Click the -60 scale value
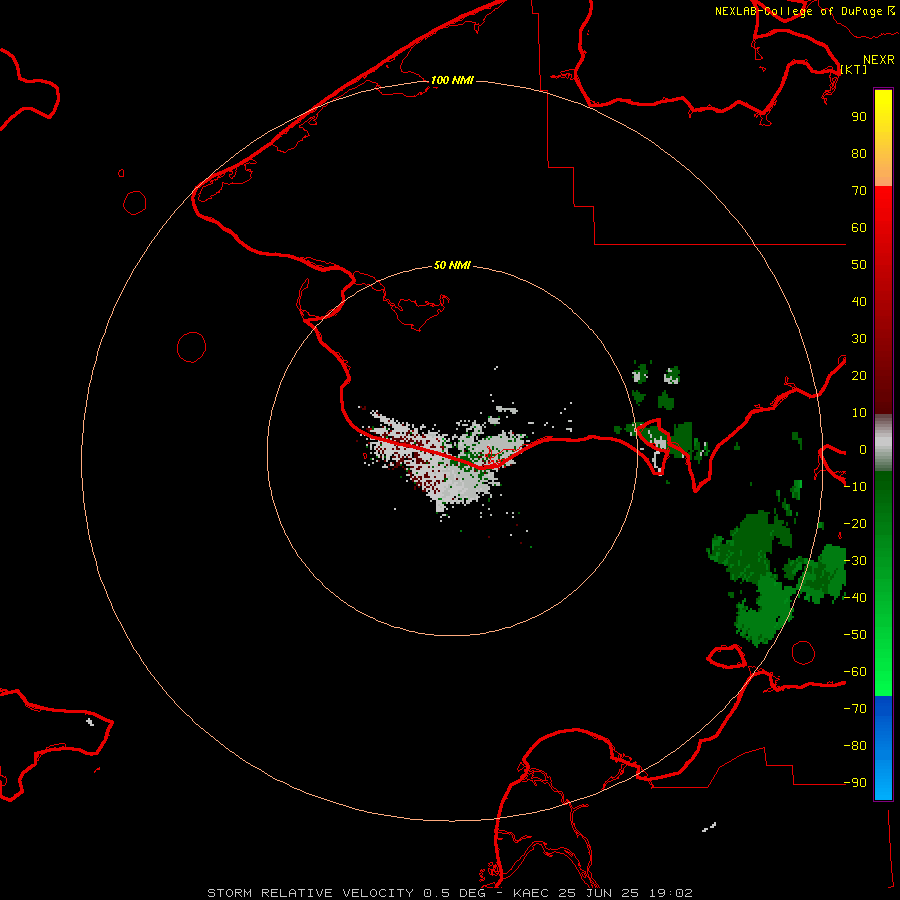Image resolution: width=900 pixels, height=900 pixels. click(x=855, y=672)
